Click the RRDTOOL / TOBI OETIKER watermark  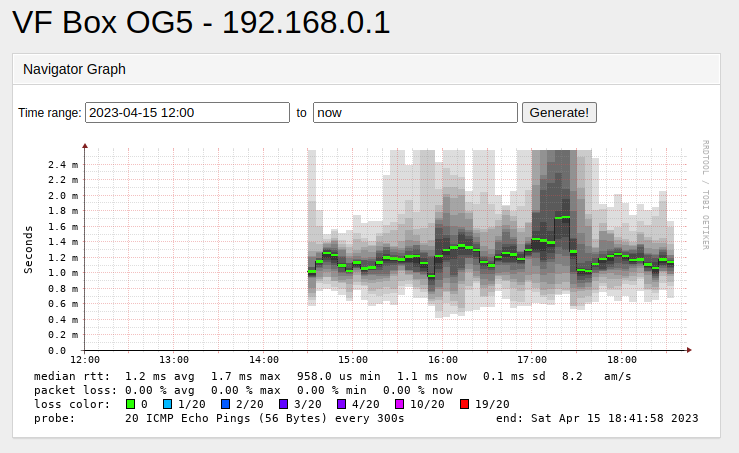705,195
